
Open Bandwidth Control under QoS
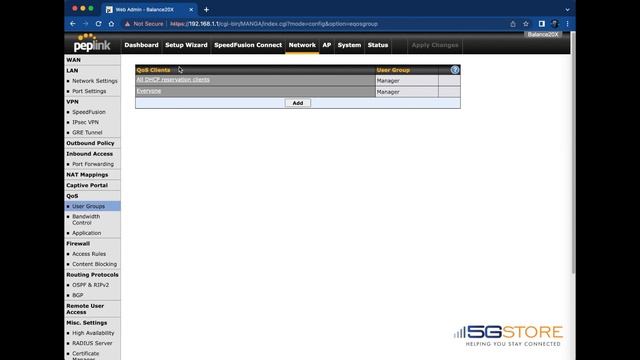(86, 220)
